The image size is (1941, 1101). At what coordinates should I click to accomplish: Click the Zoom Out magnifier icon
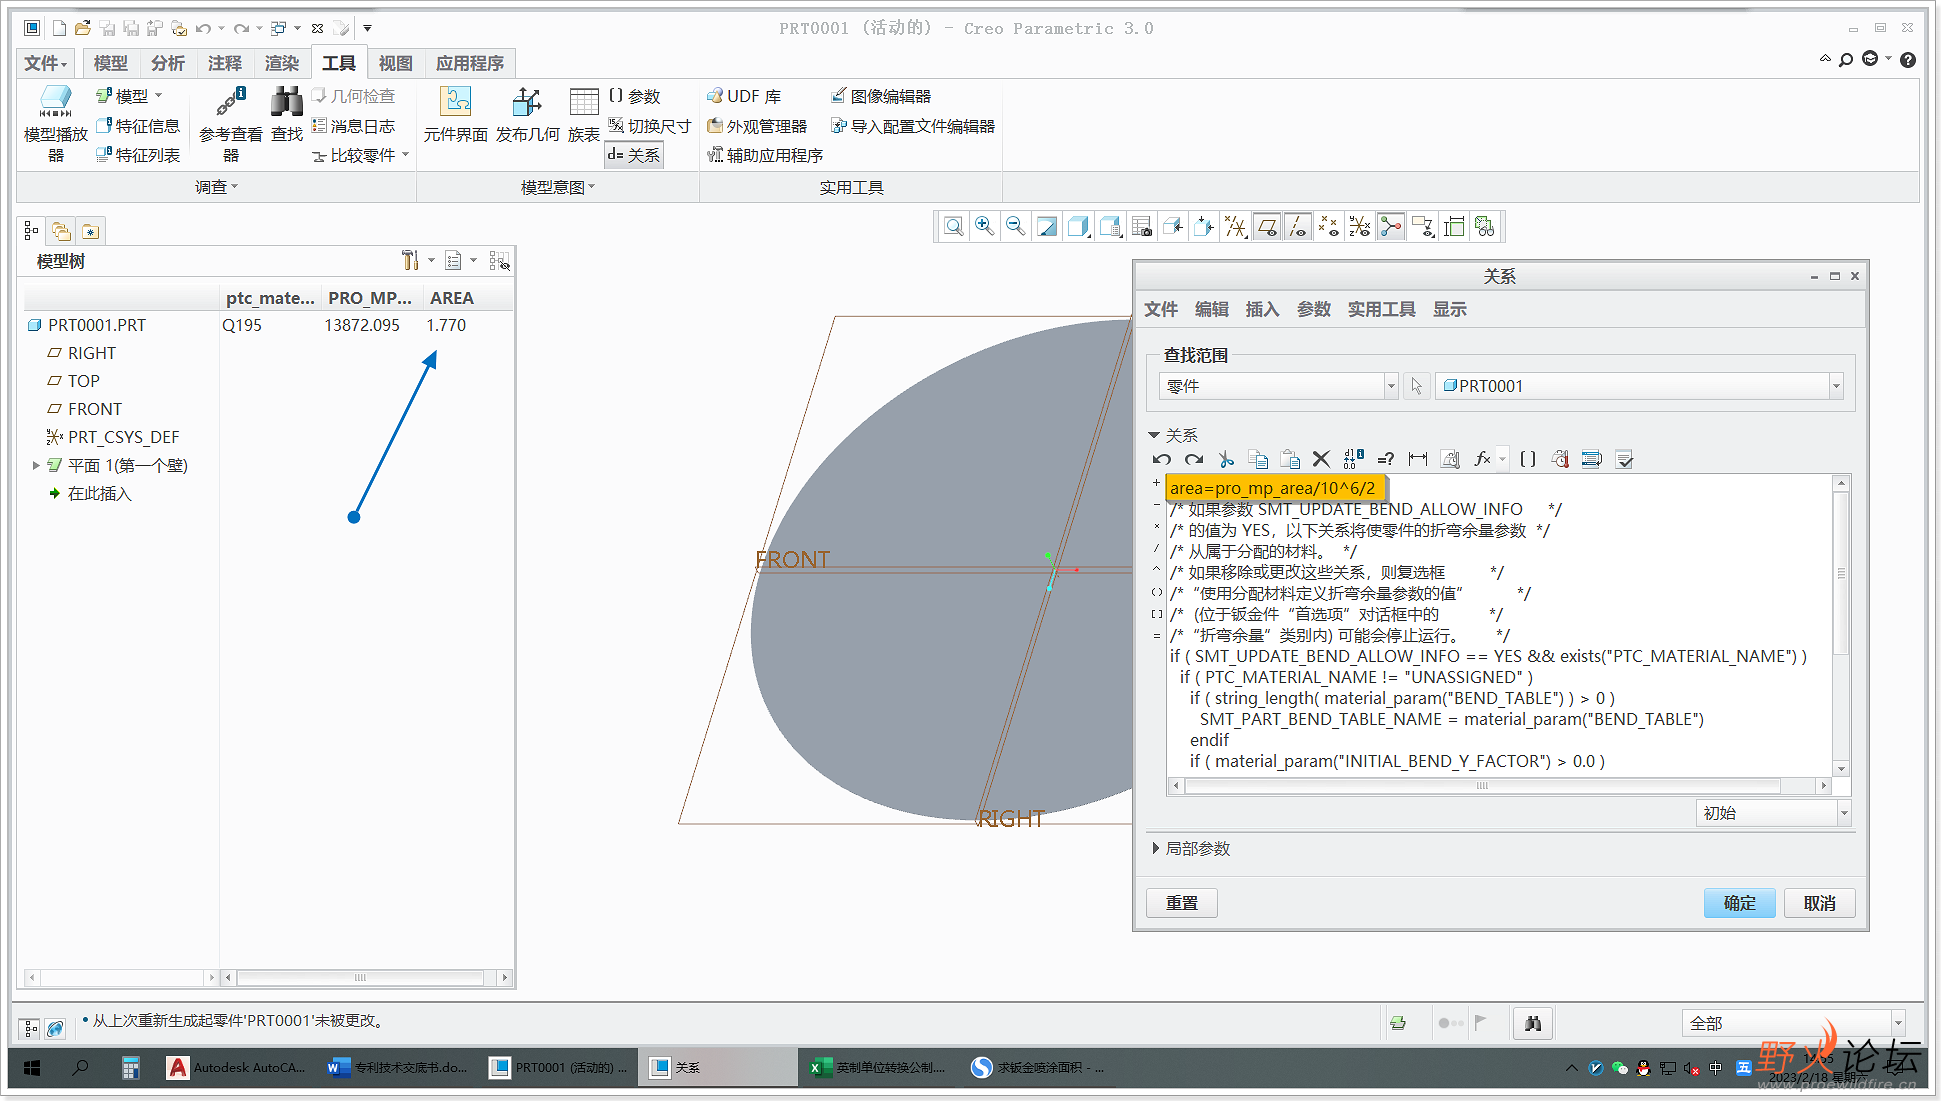(1016, 227)
